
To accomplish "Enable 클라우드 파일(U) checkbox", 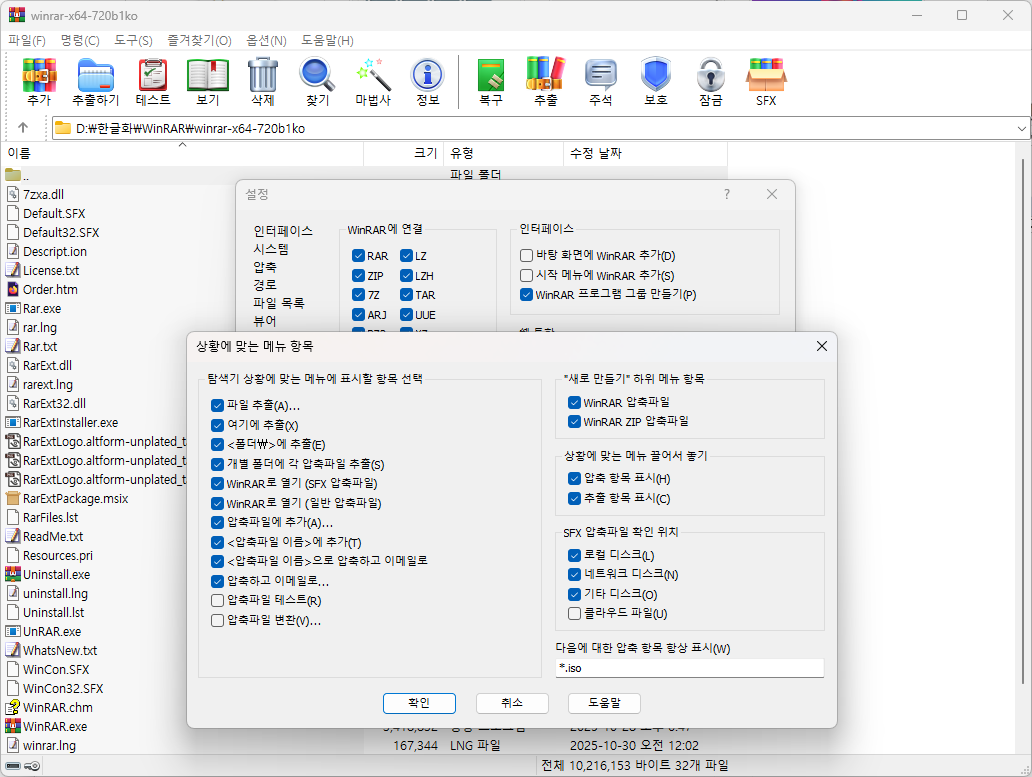I will point(574,613).
